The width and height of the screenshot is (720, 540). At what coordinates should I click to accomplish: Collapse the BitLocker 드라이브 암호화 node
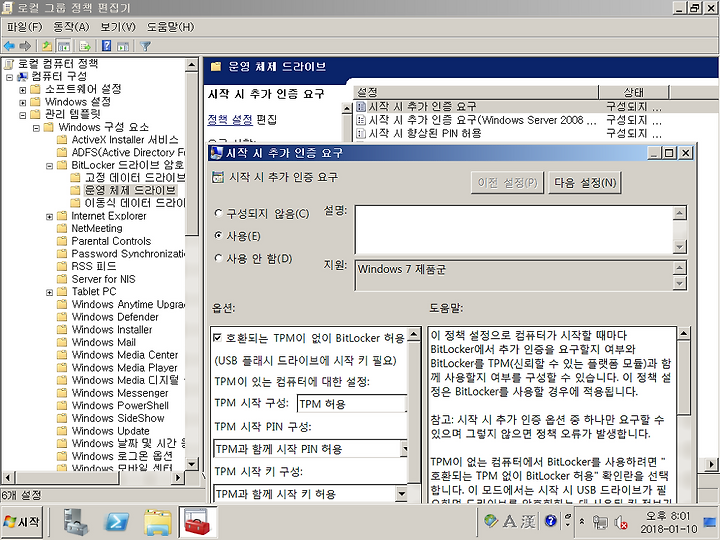[50, 166]
